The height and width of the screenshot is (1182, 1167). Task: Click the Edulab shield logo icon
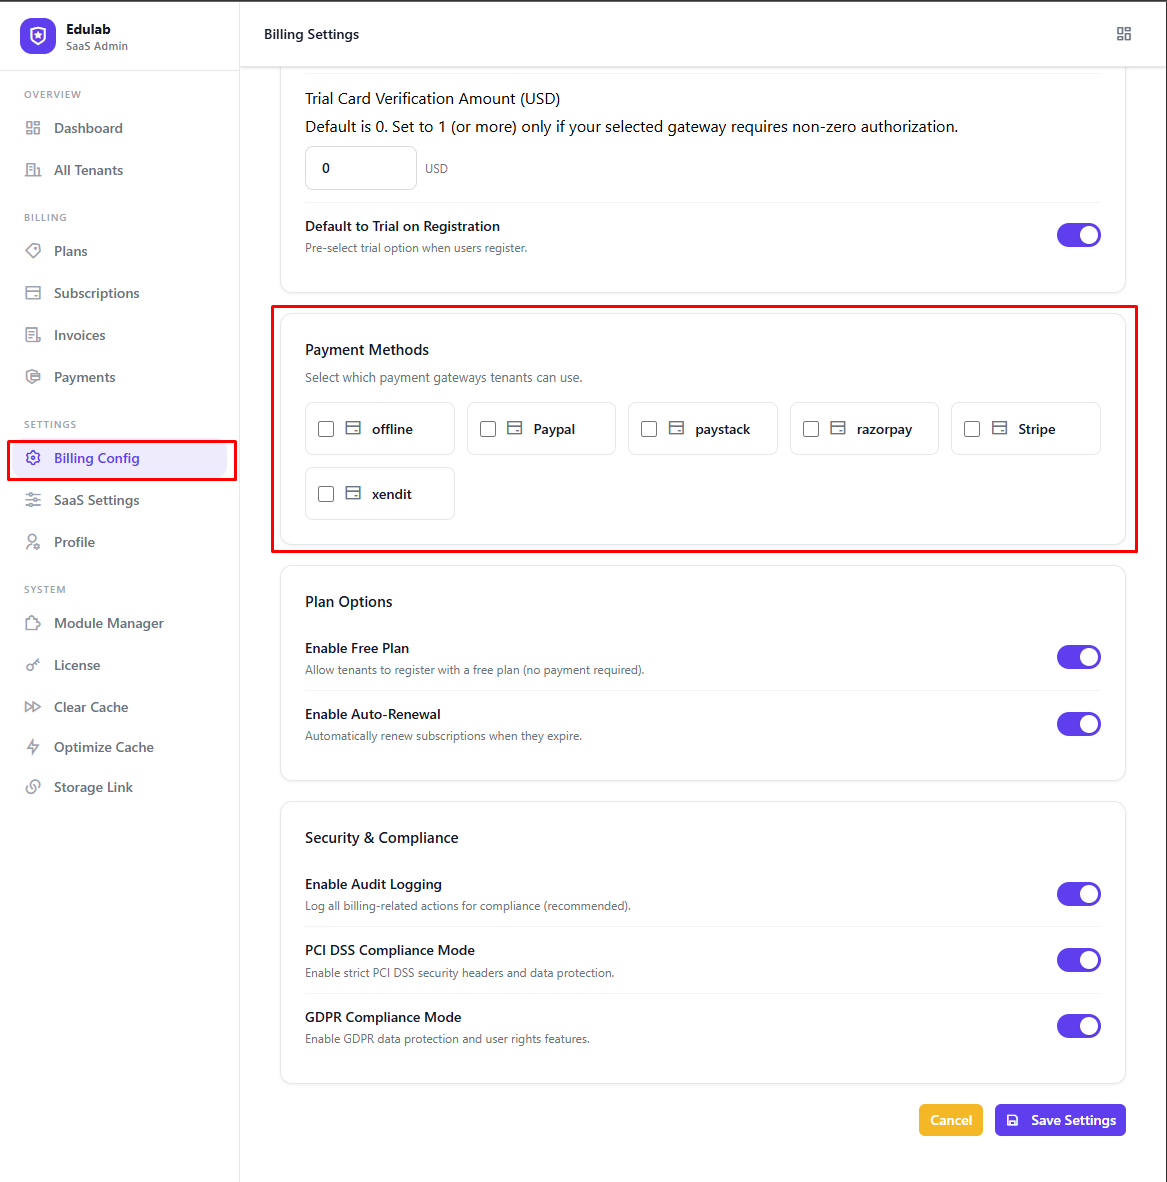[x=36, y=35]
